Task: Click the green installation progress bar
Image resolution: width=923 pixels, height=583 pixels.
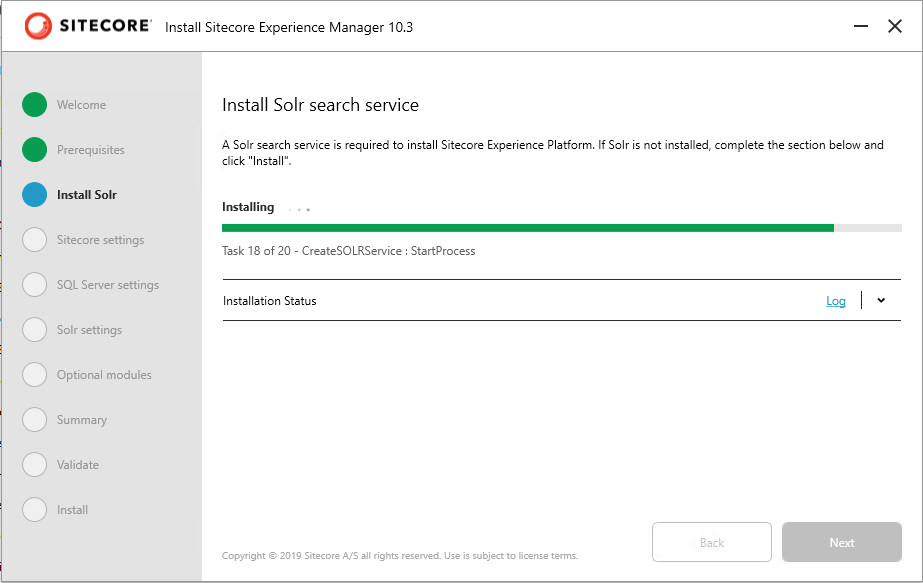Action: click(x=528, y=228)
